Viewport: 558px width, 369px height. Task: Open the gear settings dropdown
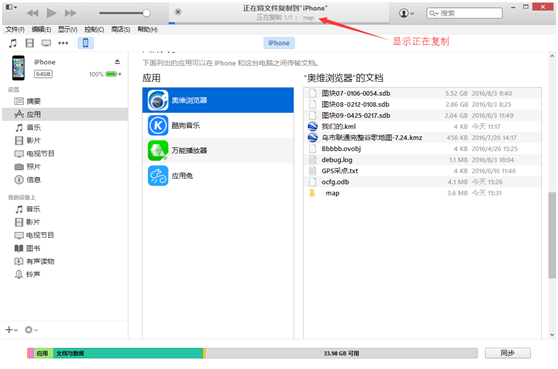pyautogui.click(x=31, y=330)
